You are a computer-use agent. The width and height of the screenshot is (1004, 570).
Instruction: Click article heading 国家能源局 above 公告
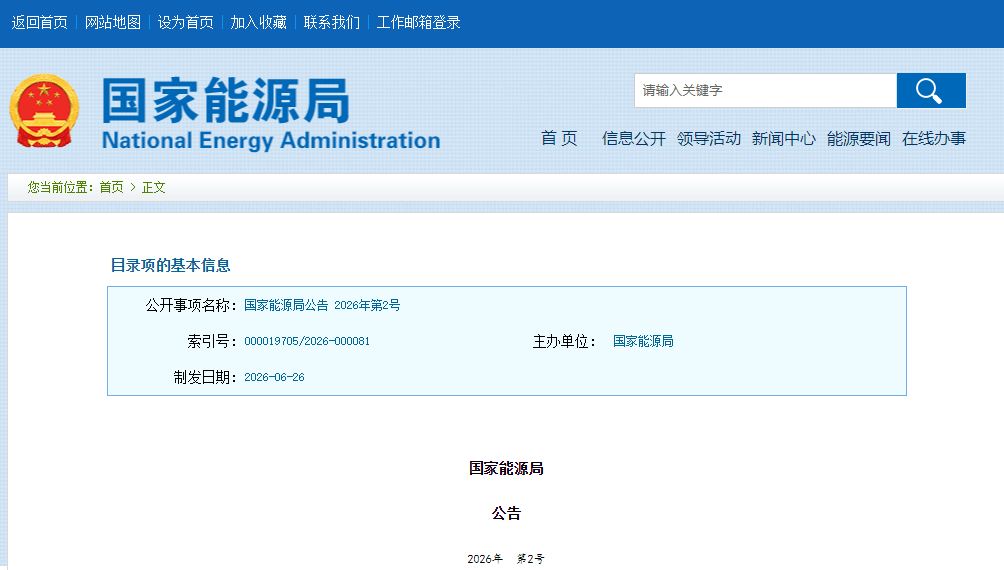pyautogui.click(x=506, y=468)
